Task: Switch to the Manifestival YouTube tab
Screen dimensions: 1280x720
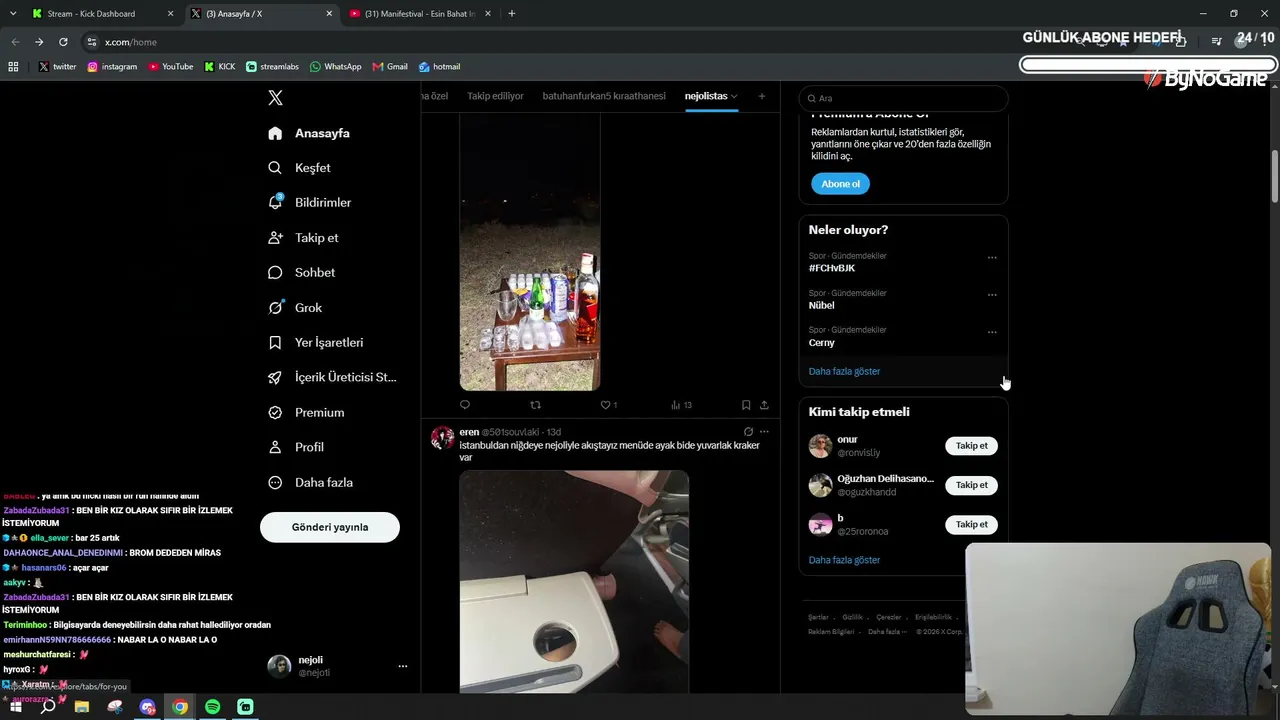Action: [x=419, y=14]
